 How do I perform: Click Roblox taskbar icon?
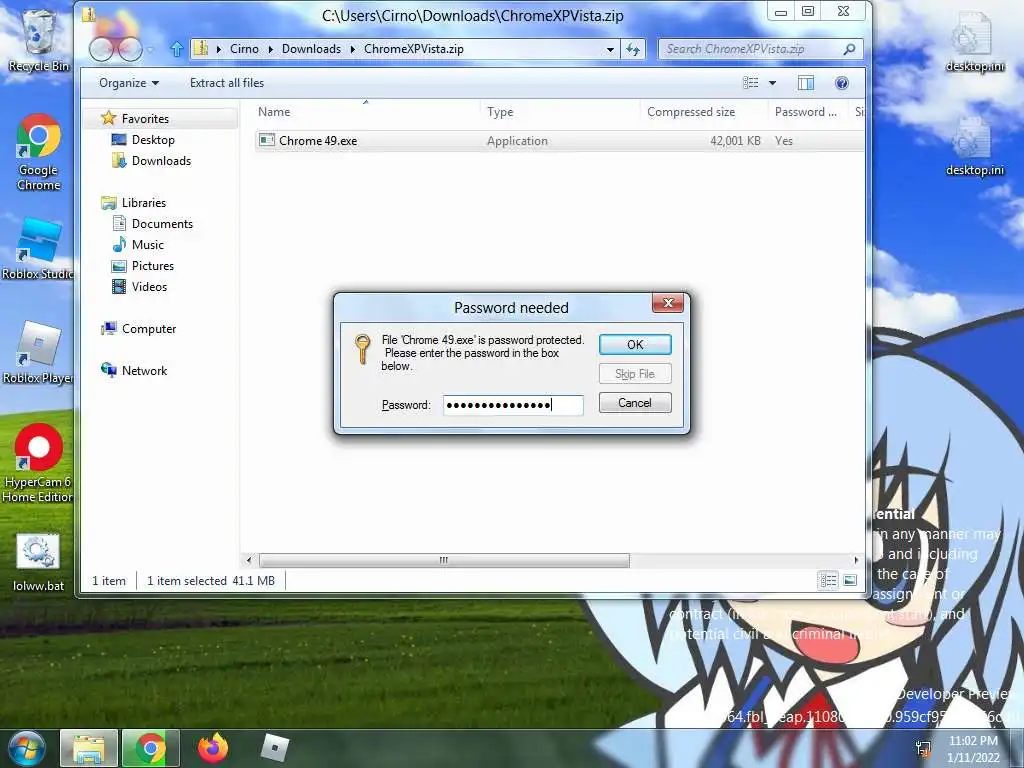coord(274,748)
